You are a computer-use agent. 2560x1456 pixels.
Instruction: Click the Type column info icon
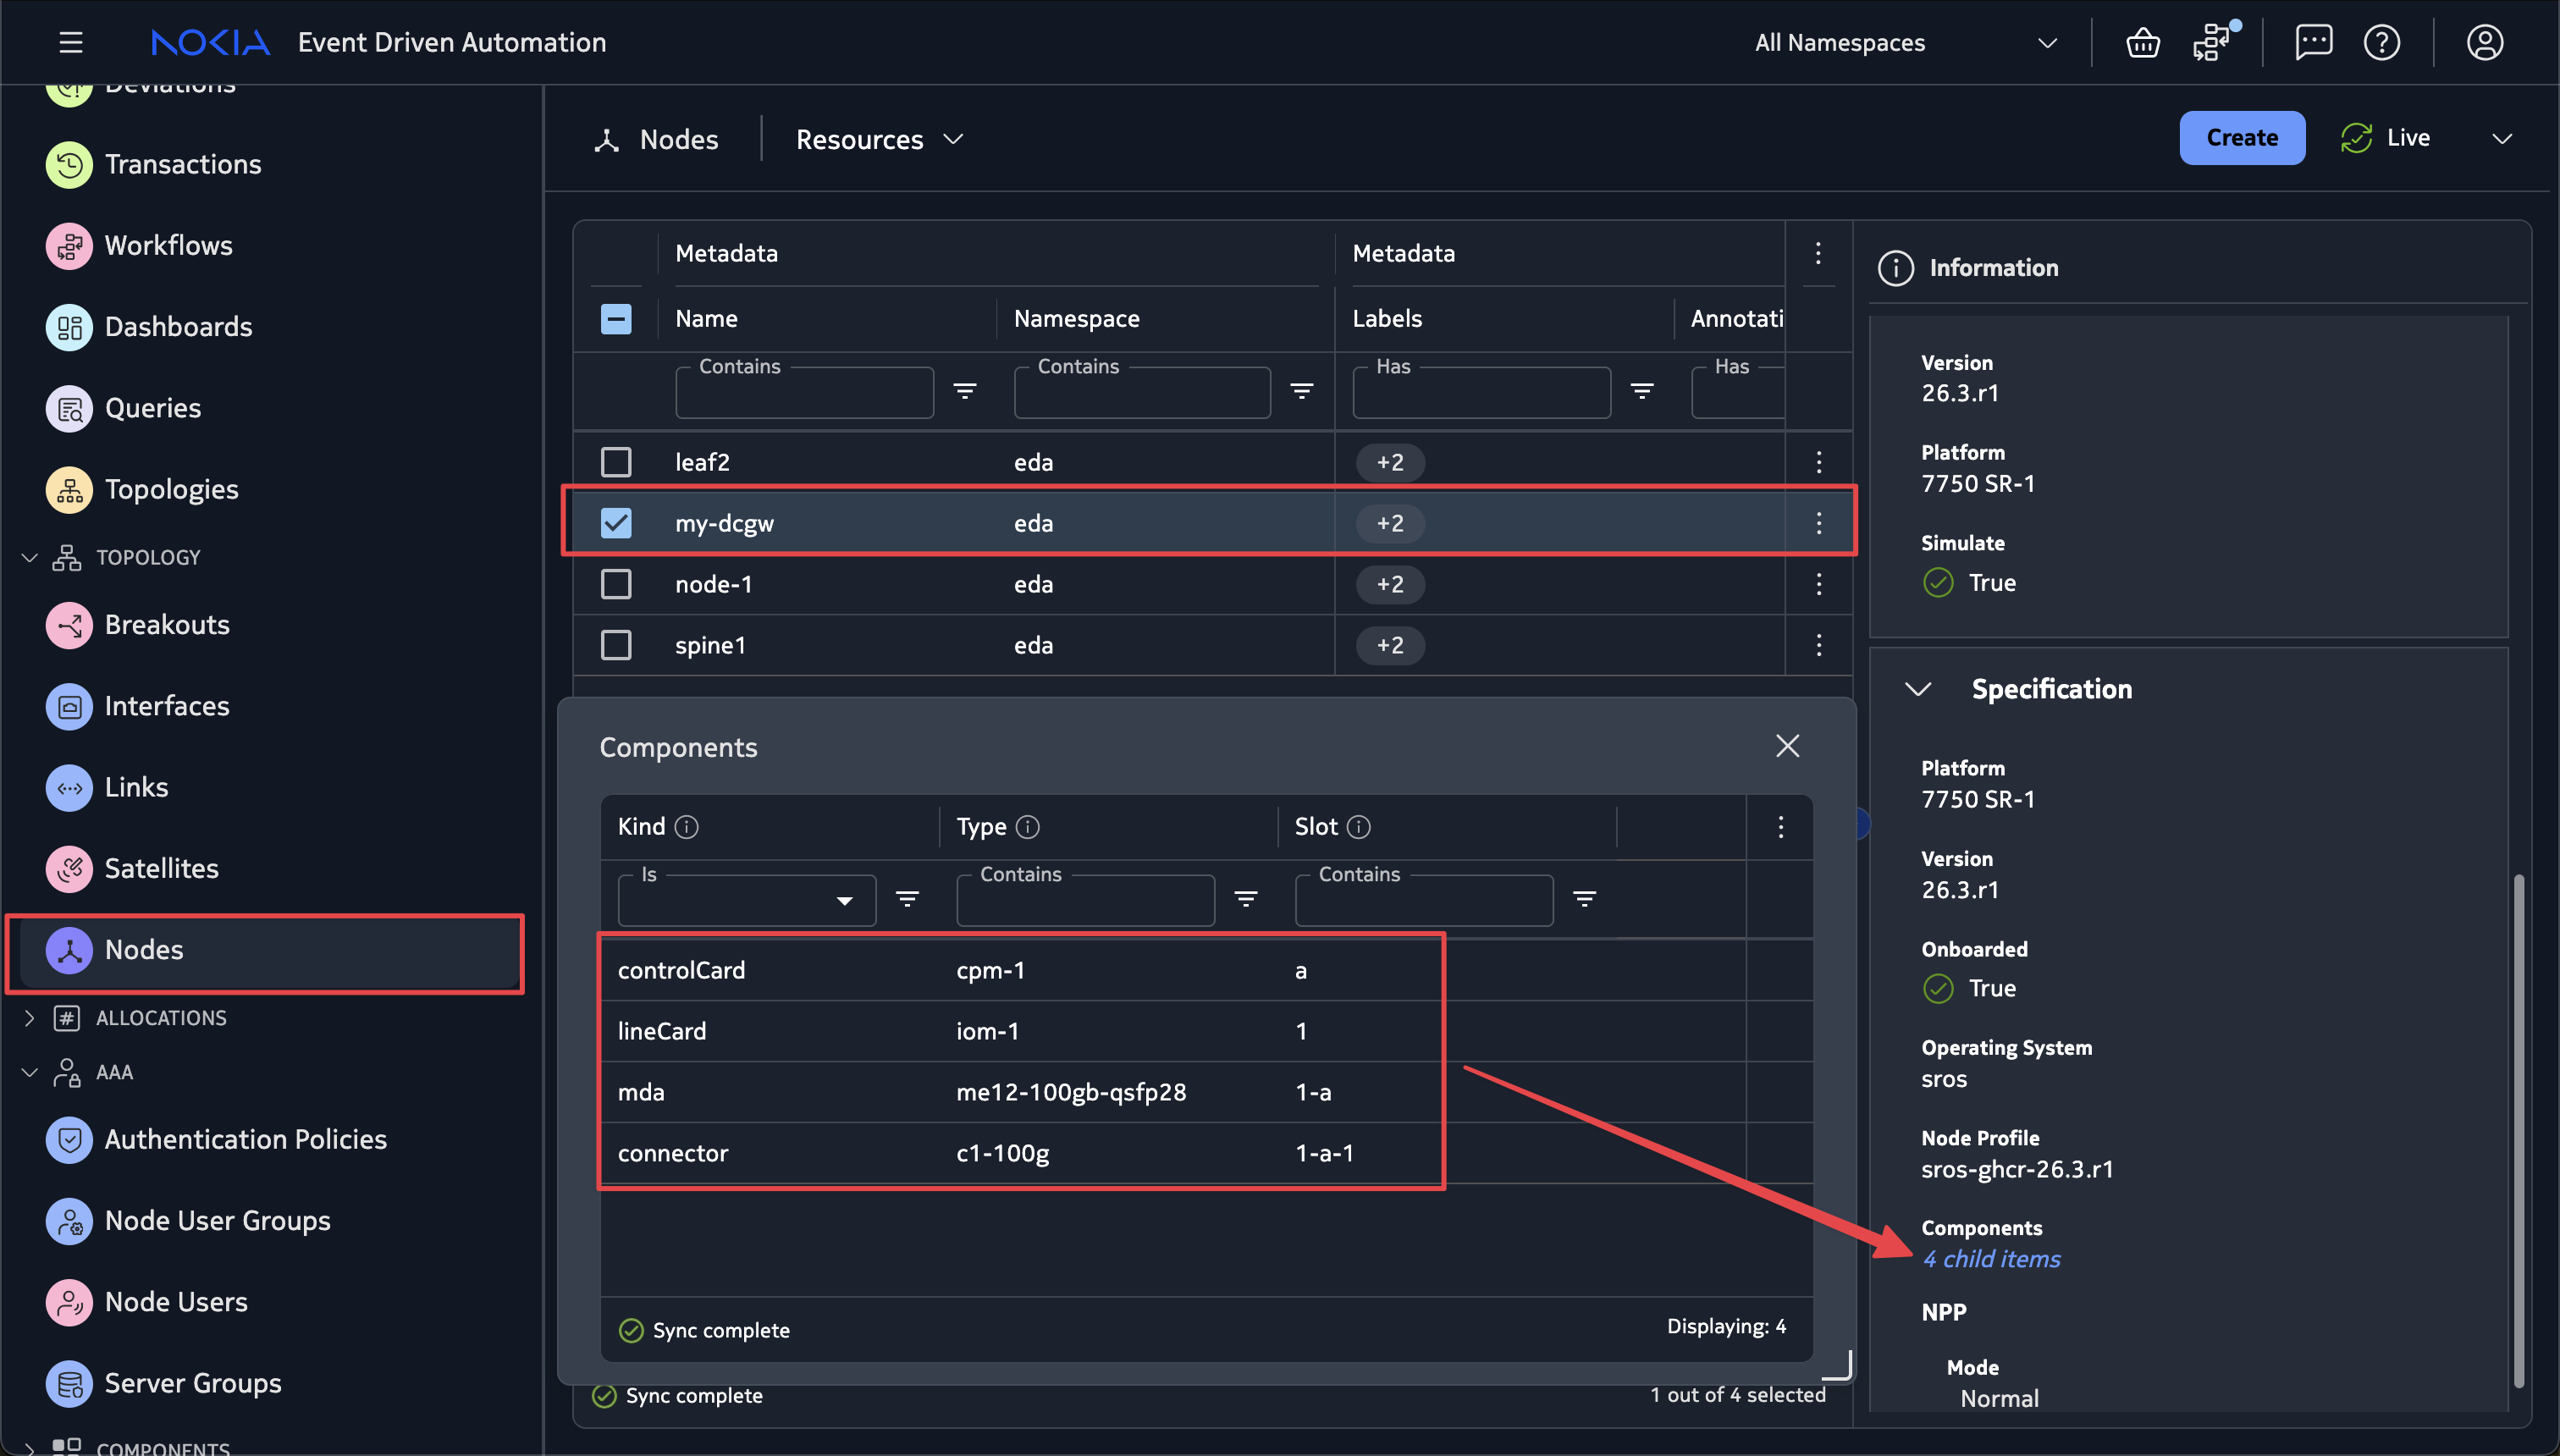pyautogui.click(x=1027, y=827)
